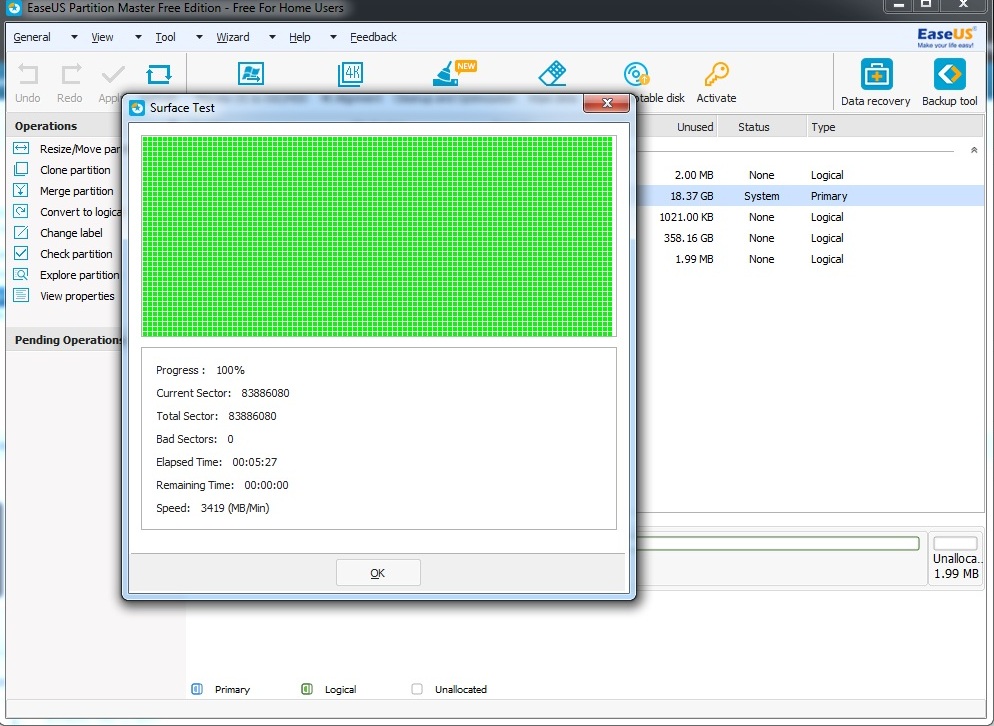Collapse the disk list using the chevron
The height and width of the screenshot is (726, 994).
coord(974,150)
